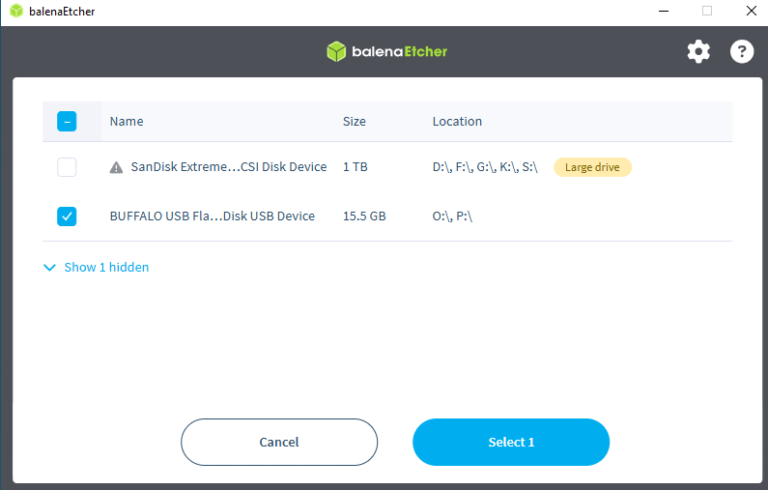Click the Large drive warning badge
Image resolution: width=768 pixels, height=490 pixels.
coord(593,167)
